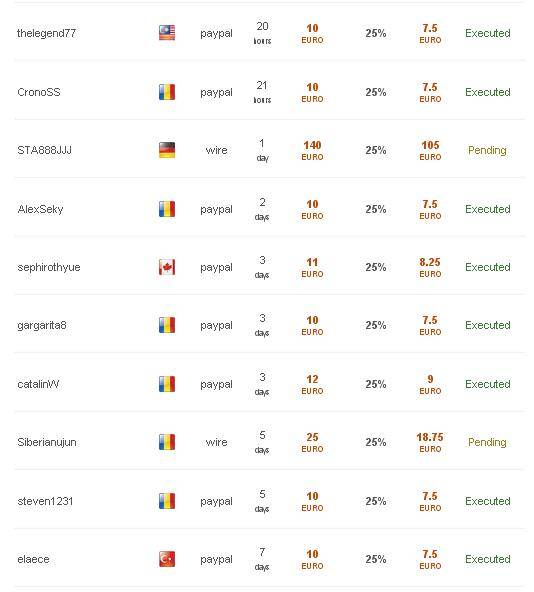Click the Pending status for Siberianujun

point(487,442)
